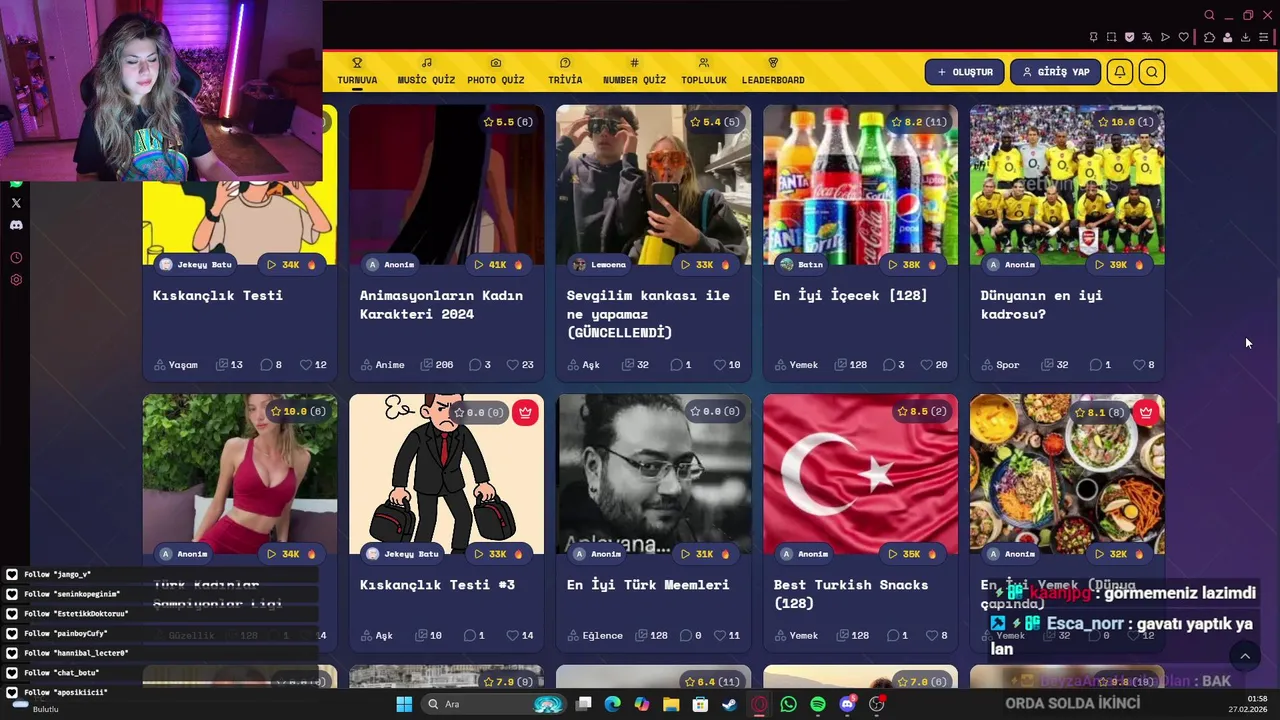Like the En İyi İçecek card (20 likes)
This screenshot has height=720, width=1280.
coord(934,365)
